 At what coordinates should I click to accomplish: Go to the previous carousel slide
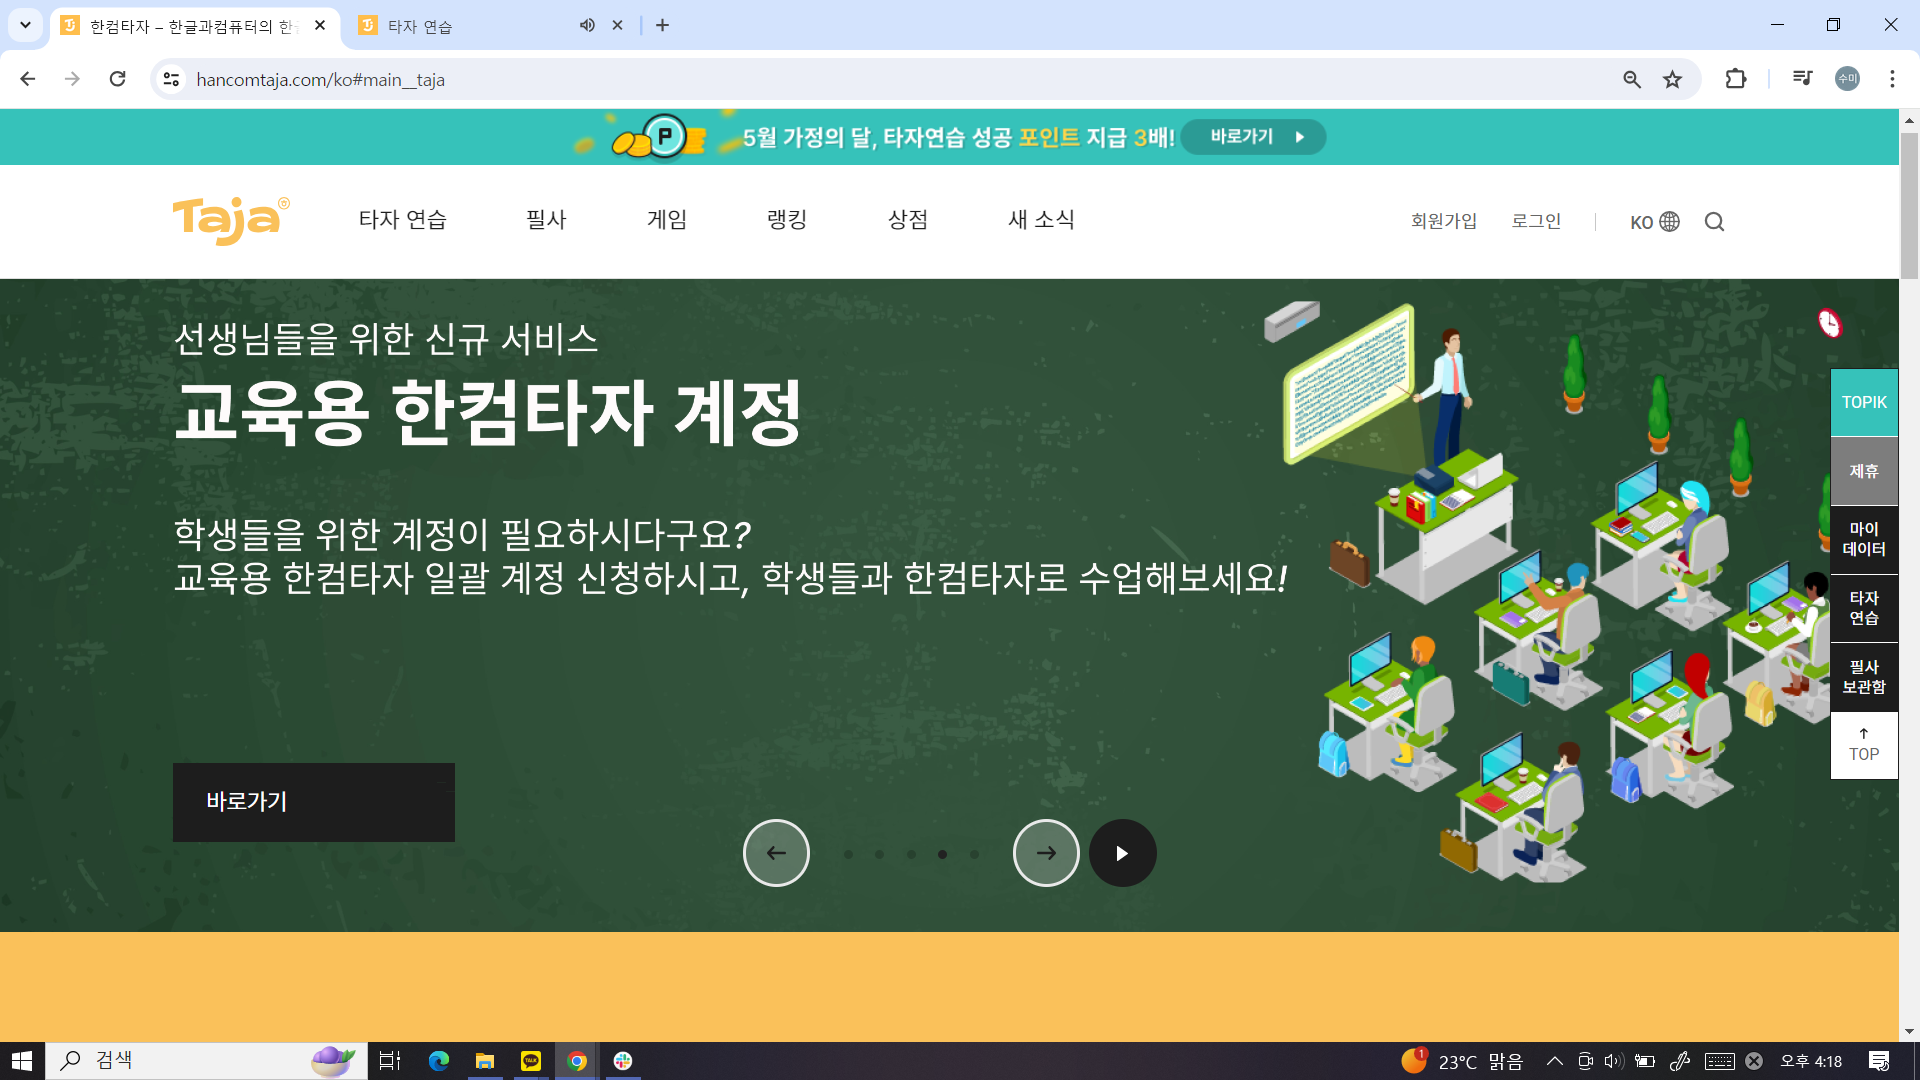coord(776,853)
